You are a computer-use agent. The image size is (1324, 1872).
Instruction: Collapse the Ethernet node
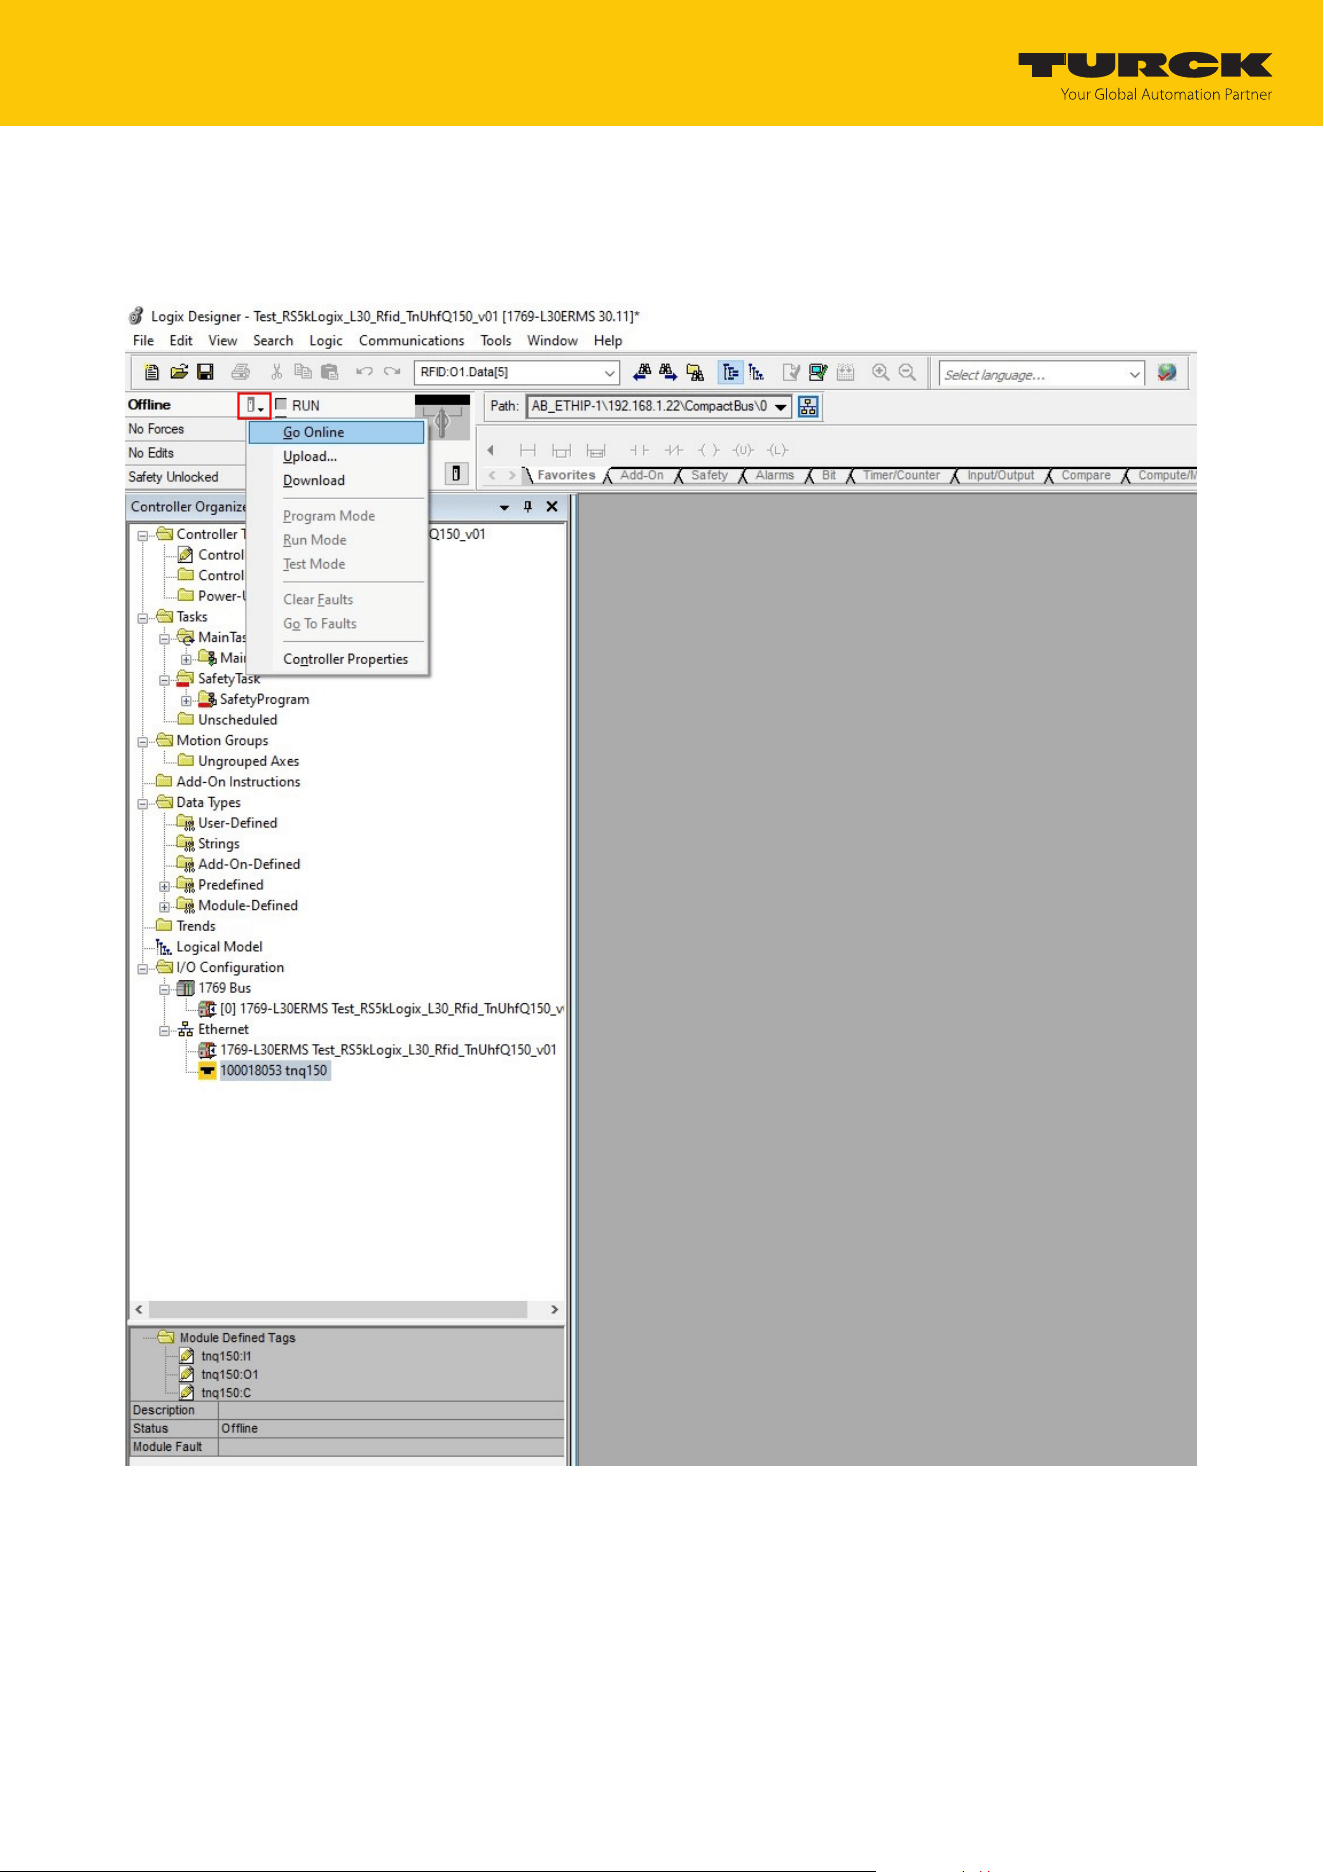point(165,1031)
